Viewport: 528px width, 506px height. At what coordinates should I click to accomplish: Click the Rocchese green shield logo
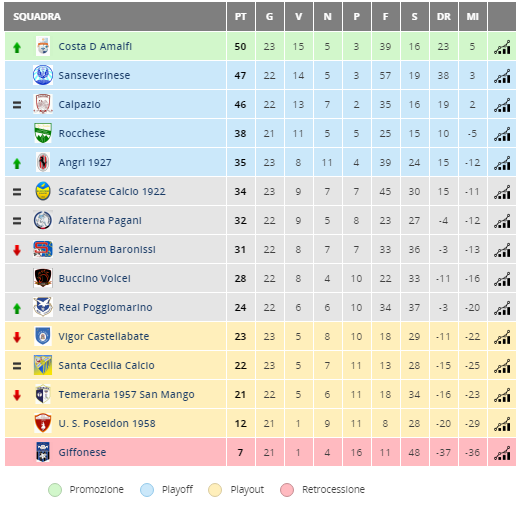point(43,133)
